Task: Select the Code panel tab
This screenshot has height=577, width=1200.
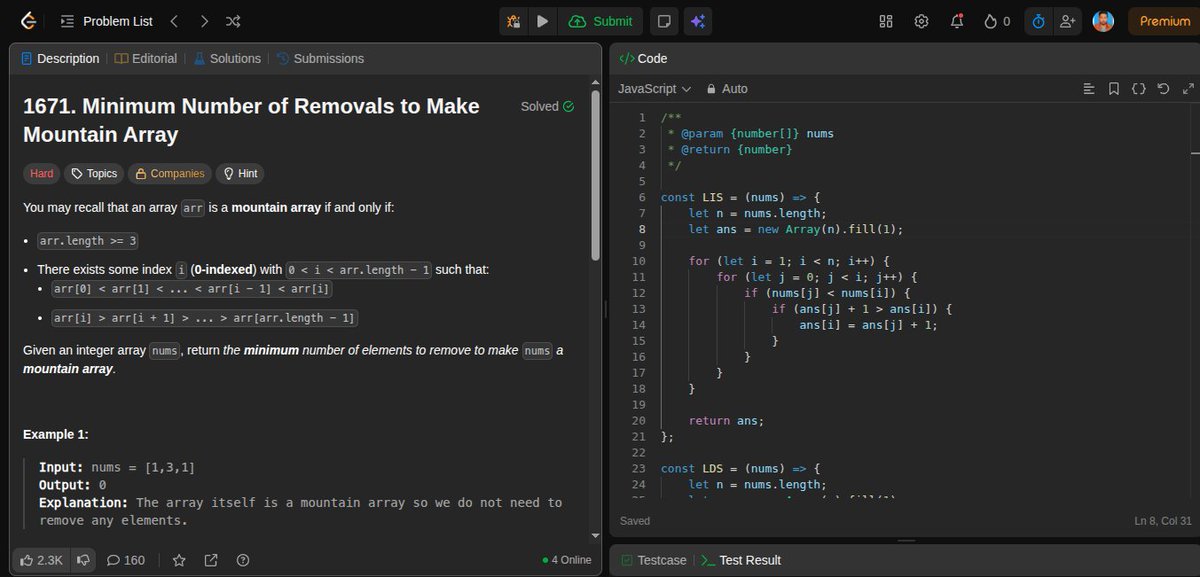Action: pyautogui.click(x=643, y=58)
